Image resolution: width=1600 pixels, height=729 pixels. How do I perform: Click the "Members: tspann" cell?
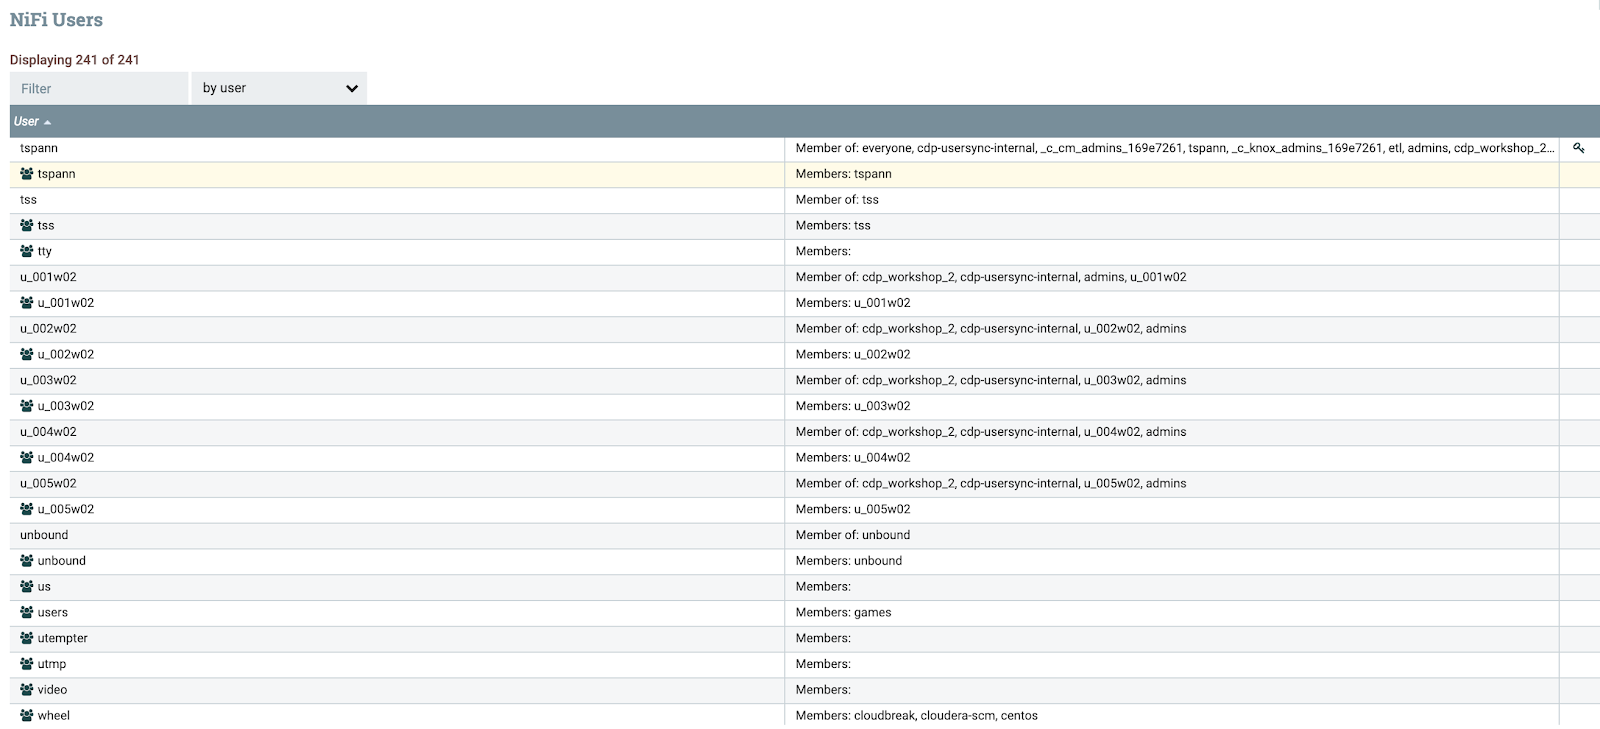[1172, 174]
